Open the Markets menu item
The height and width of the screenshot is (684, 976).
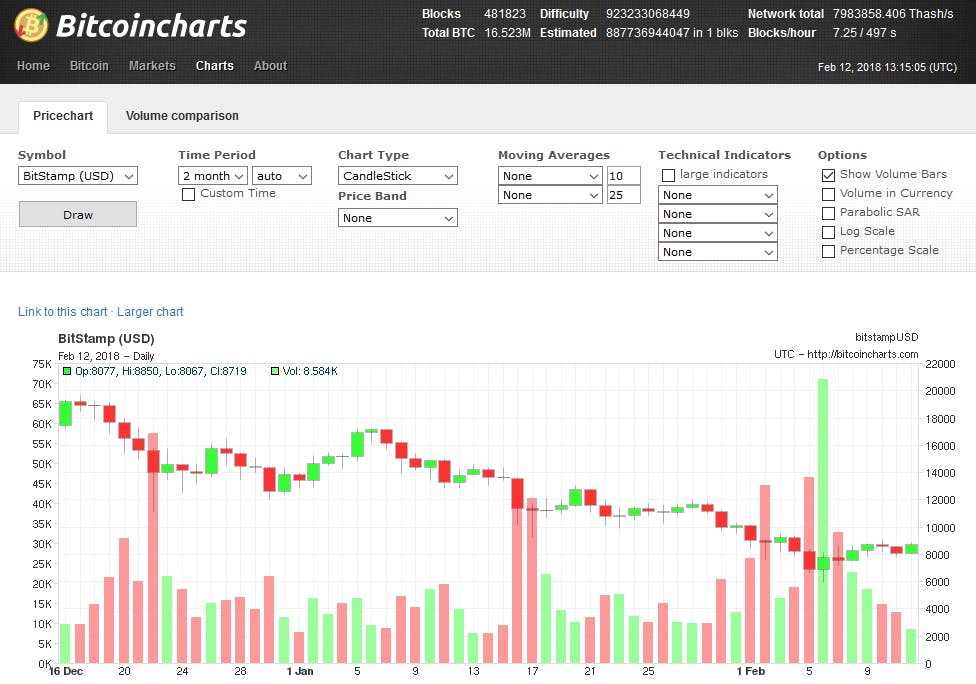pos(152,65)
